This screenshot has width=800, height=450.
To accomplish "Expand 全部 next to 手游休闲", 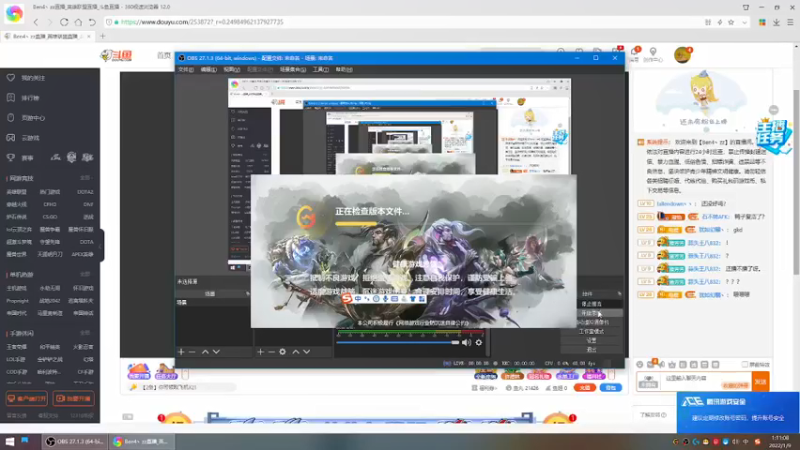I will click(x=85, y=333).
